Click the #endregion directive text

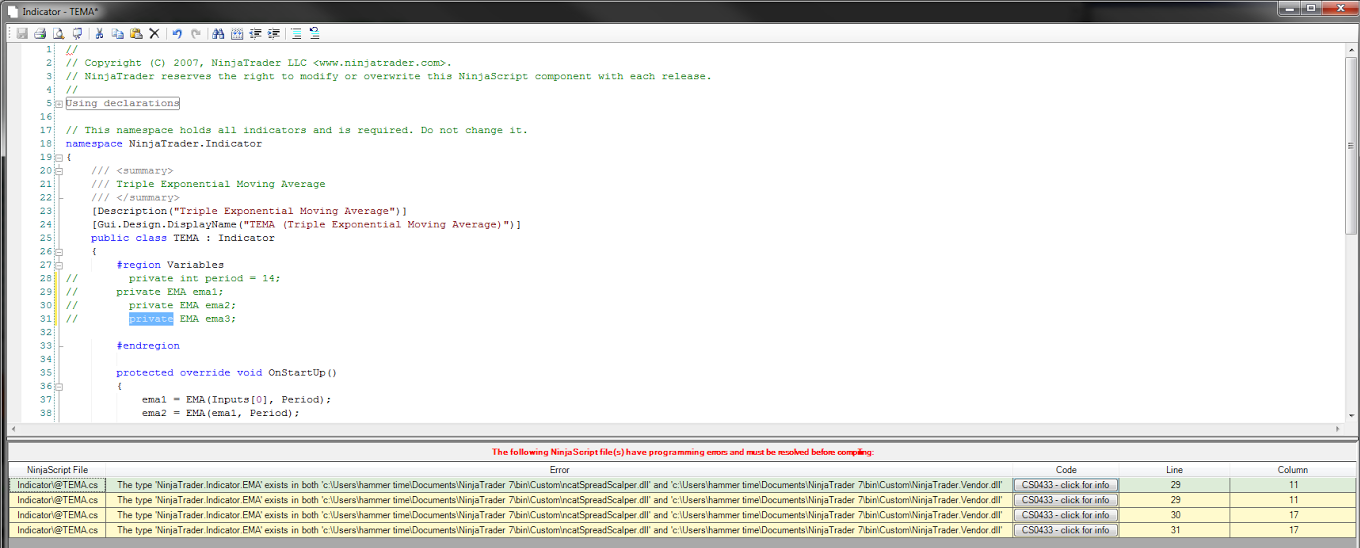tap(148, 346)
